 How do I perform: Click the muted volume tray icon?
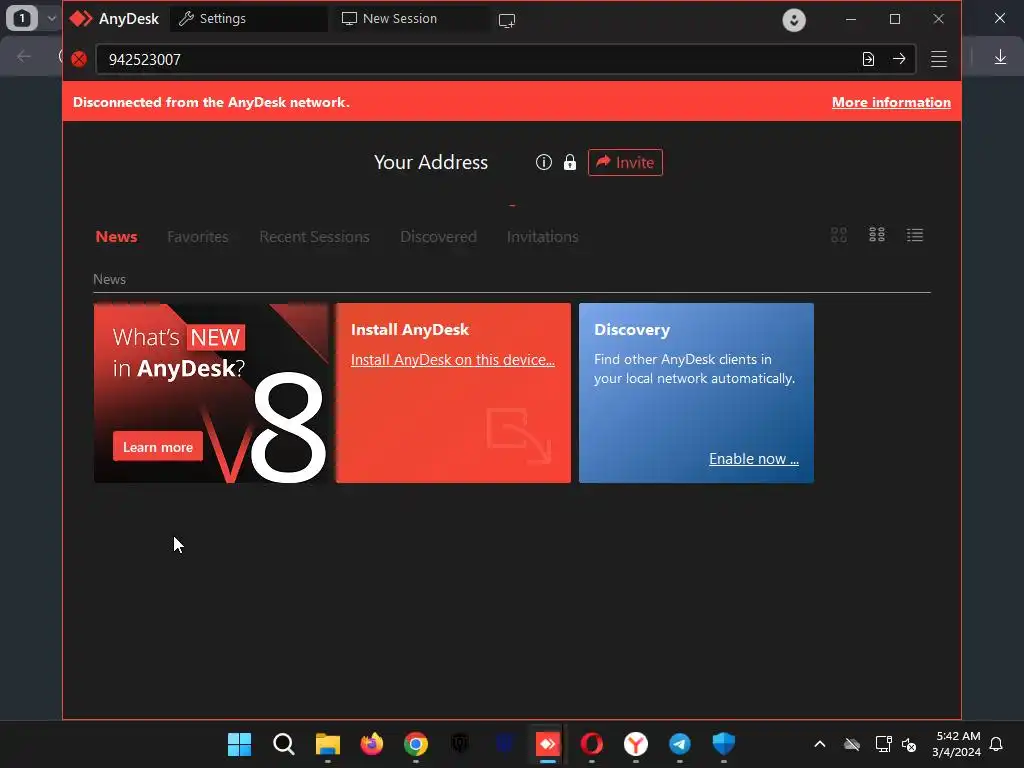tap(908, 744)
